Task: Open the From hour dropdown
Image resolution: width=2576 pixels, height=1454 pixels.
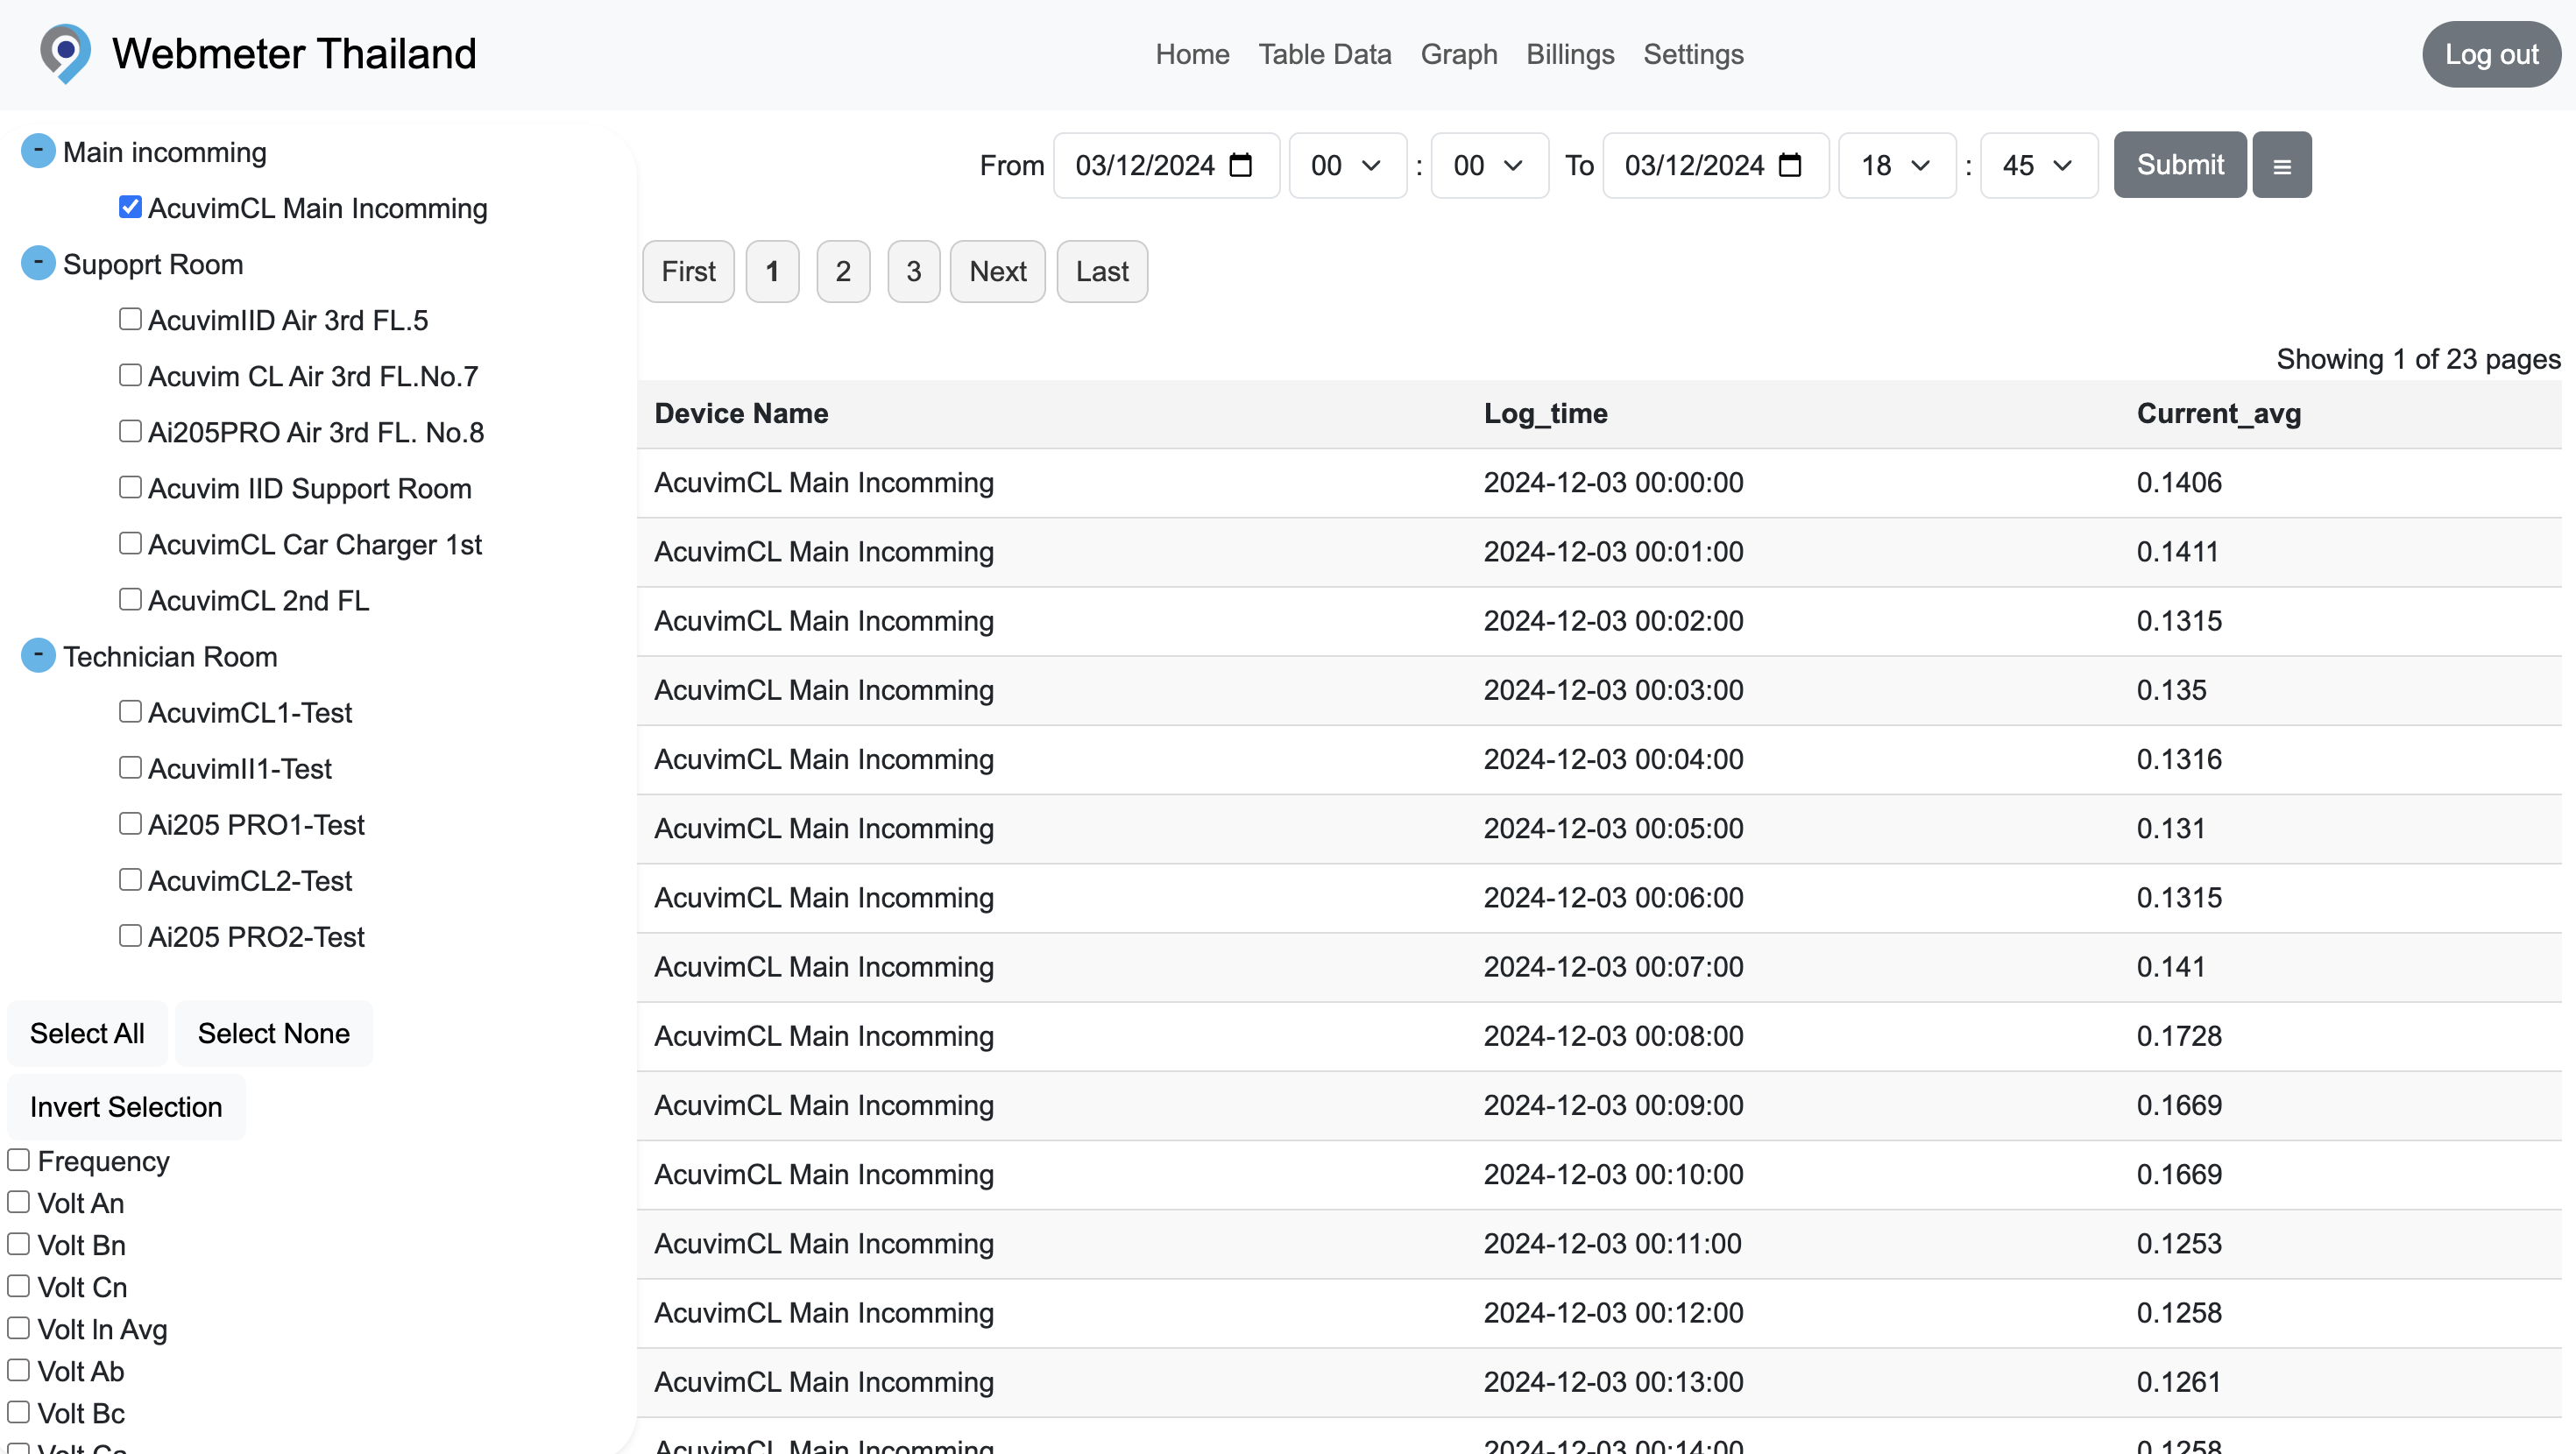Action: click(1347, 165)
